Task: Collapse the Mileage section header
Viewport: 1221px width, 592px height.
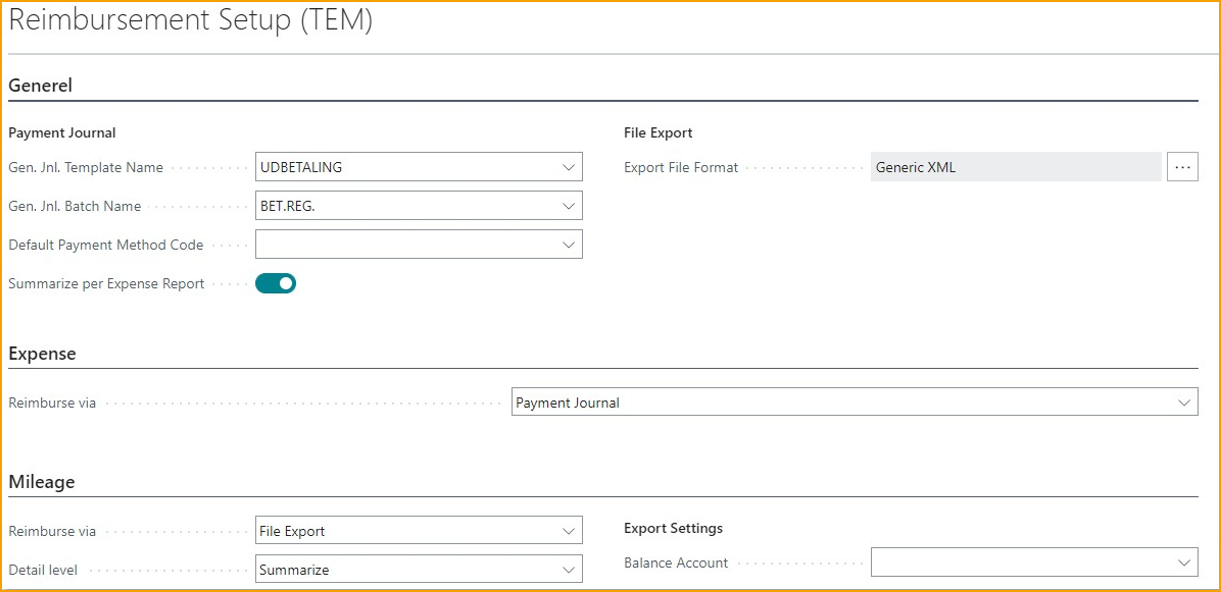Action: pyautogui.click(x=42, y=482)
